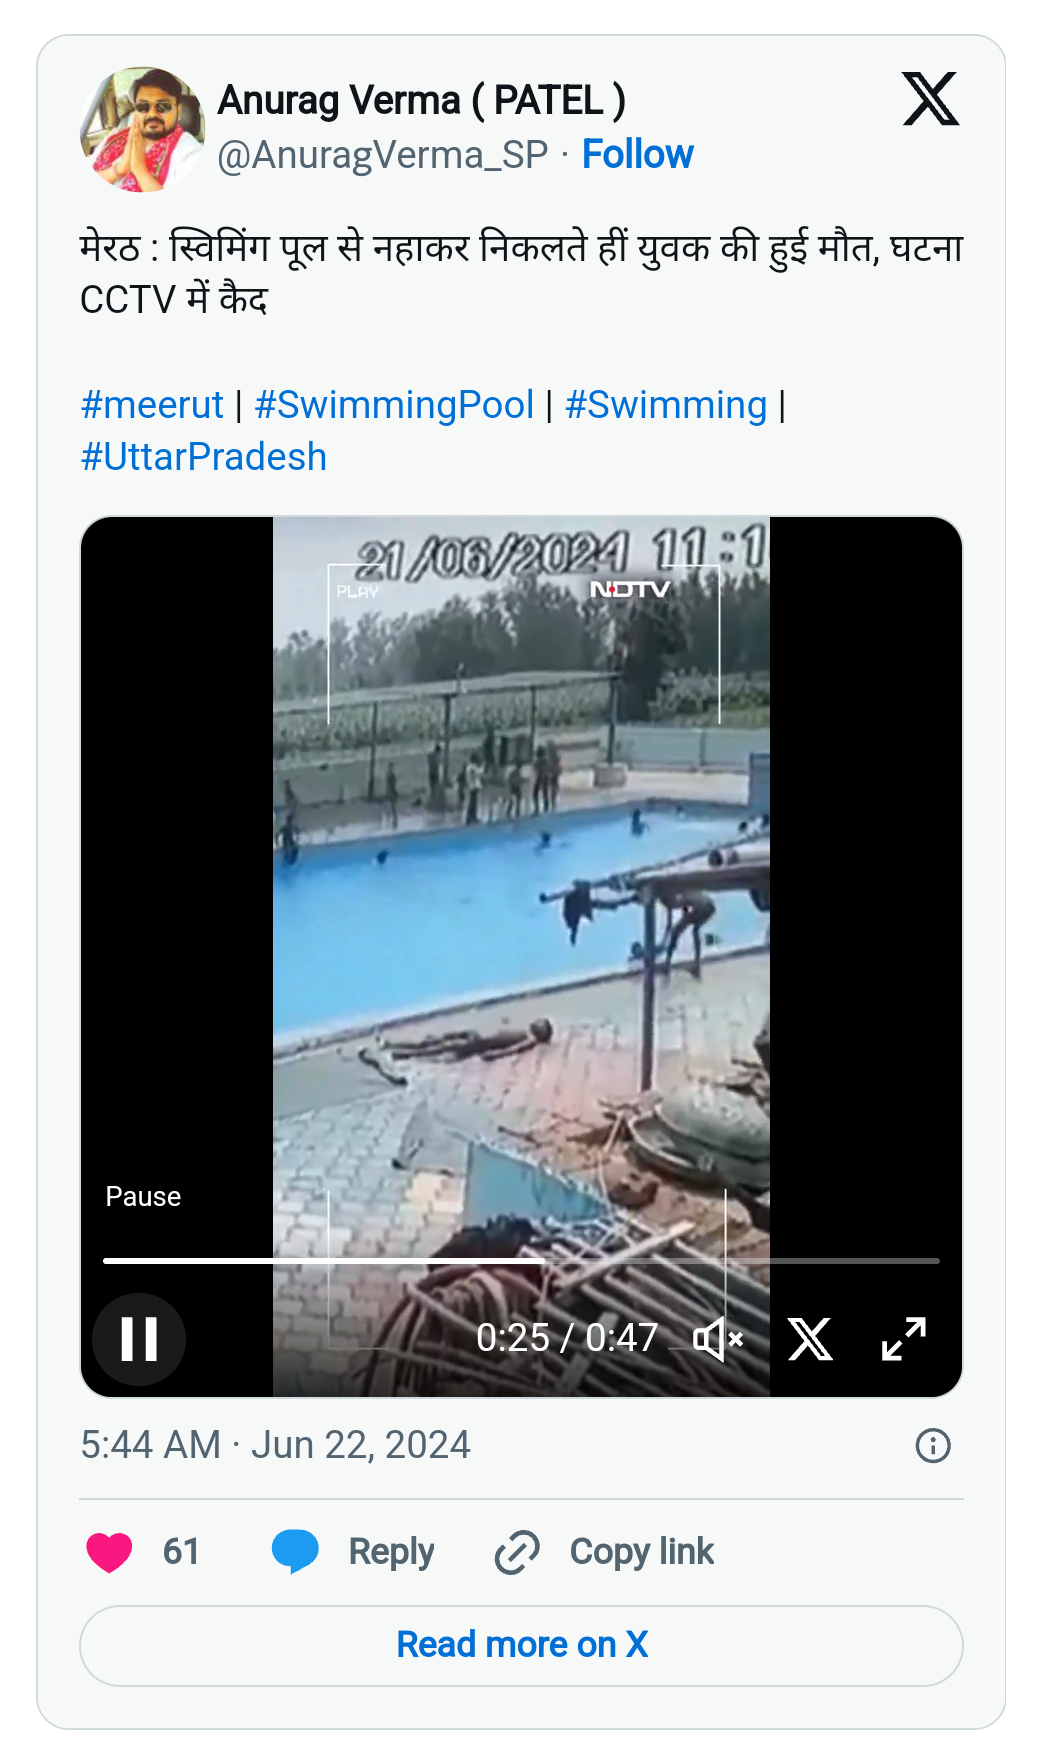Open Anurag Verma's profile picture

(142, 129)
